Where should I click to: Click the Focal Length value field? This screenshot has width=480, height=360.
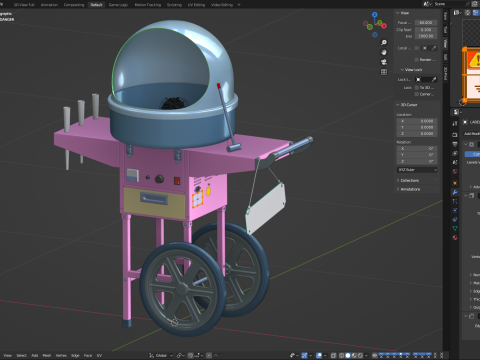tap(426, 23)
